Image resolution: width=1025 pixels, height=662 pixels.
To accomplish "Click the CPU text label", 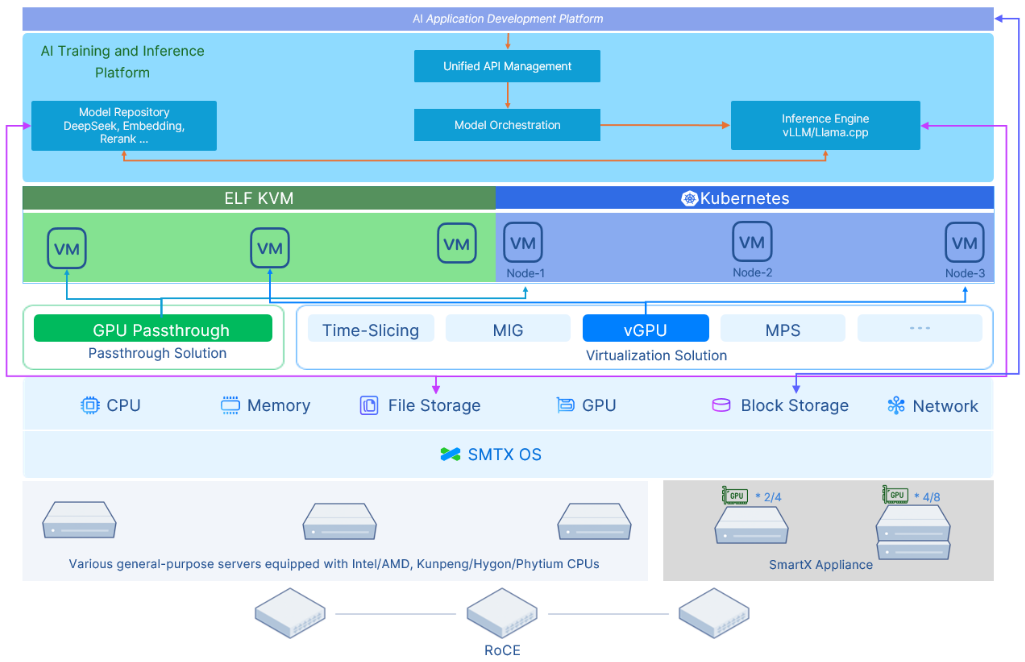I will (x=124, y=405).
